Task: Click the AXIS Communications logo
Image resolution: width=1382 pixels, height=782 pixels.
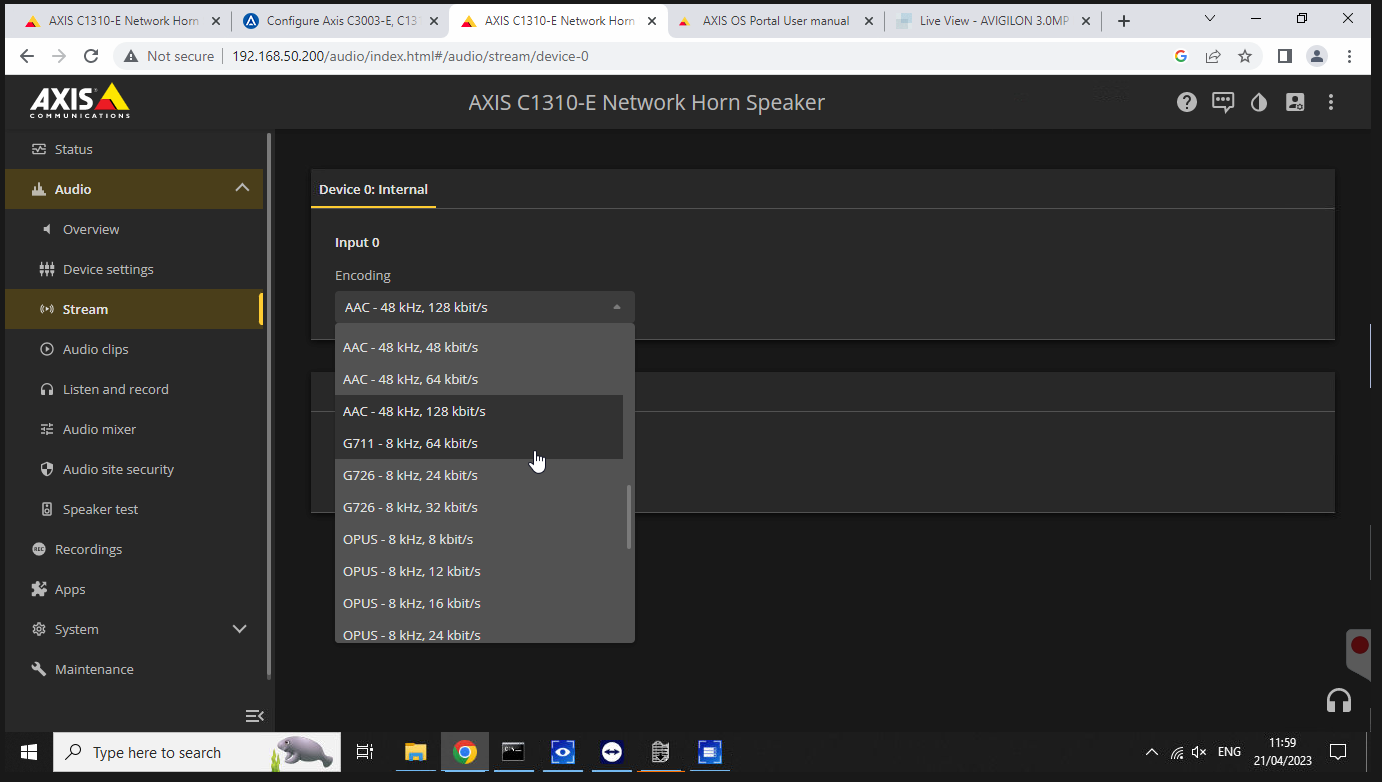Action: pos(80,101)
